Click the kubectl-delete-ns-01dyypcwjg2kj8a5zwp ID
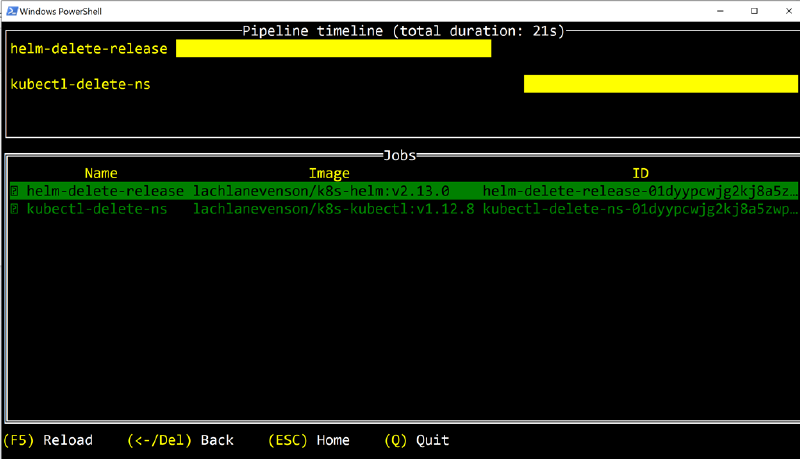 point(640,209)
